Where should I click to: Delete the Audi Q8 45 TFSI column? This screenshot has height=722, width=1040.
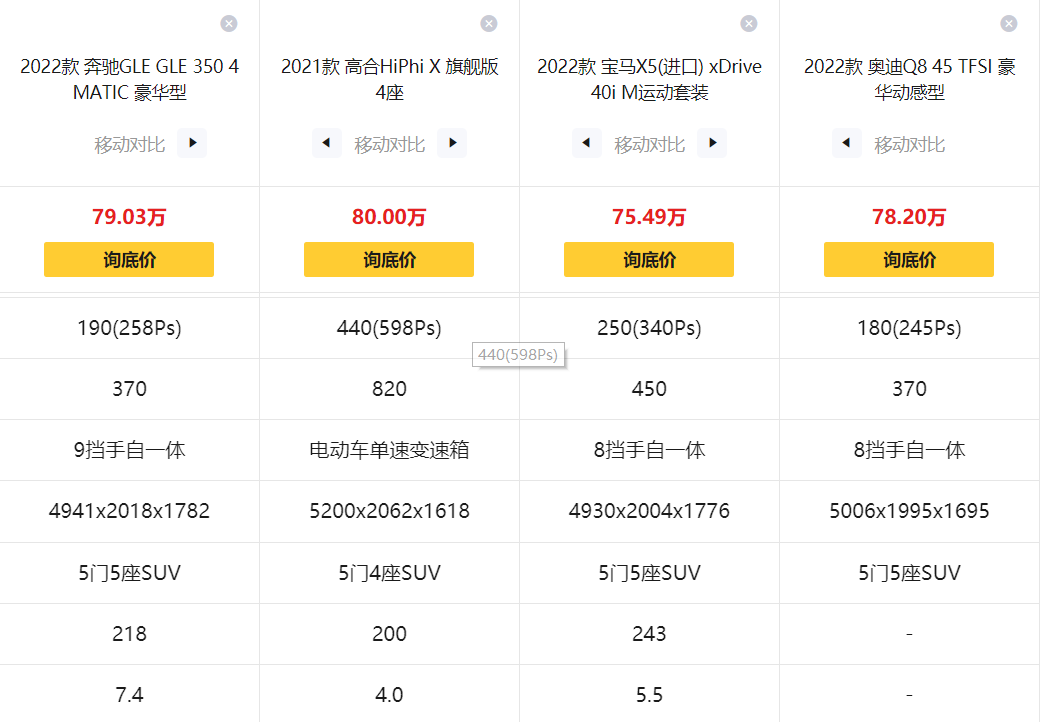pos(1009,23)
